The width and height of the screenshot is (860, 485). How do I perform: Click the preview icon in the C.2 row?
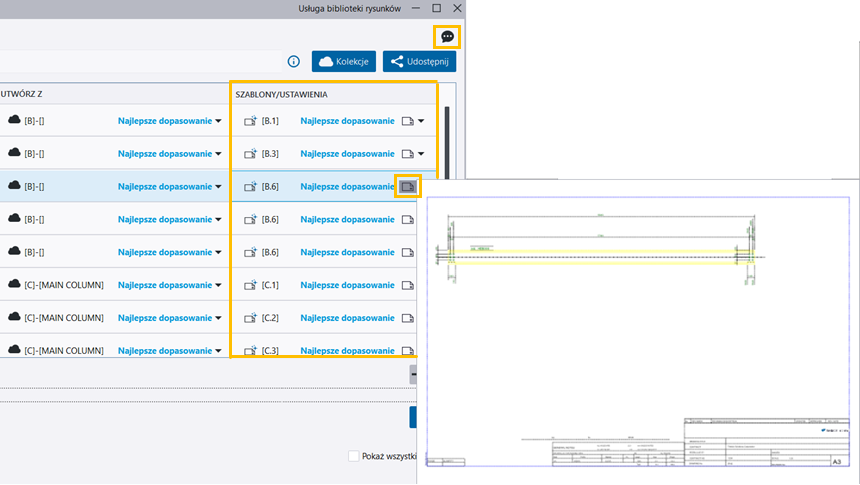(x=407, y=318)
